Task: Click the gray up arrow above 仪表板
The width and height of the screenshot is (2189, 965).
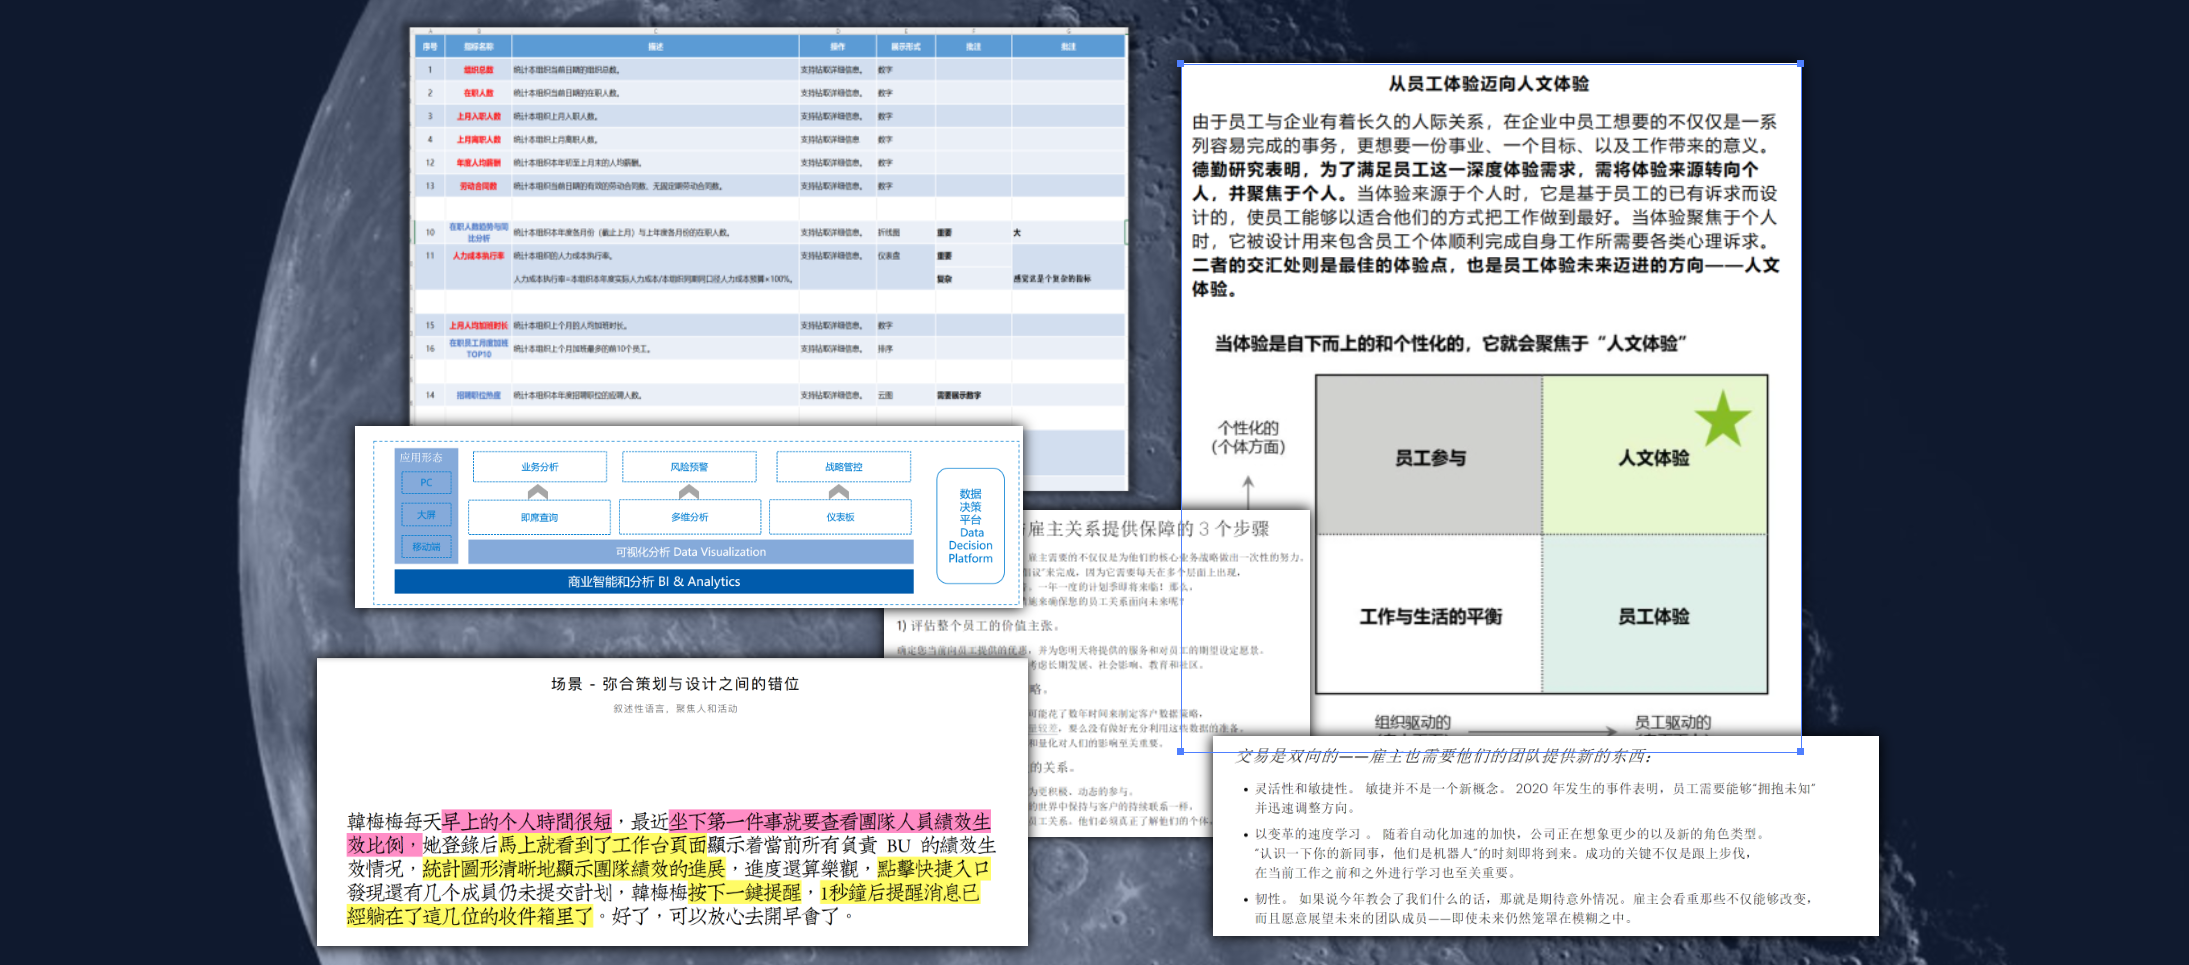Action: tap(839, 491)
